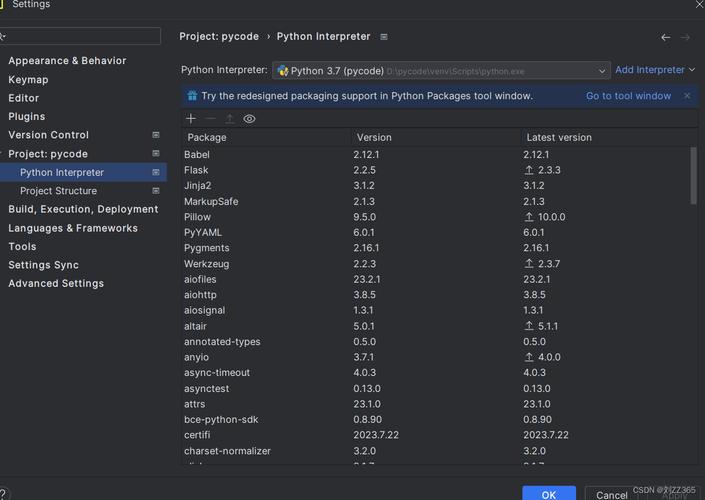This screenshot has width=705, height=500.
Task: Click the package list vertical scrollbar
Action: click(x=693, y=175)
